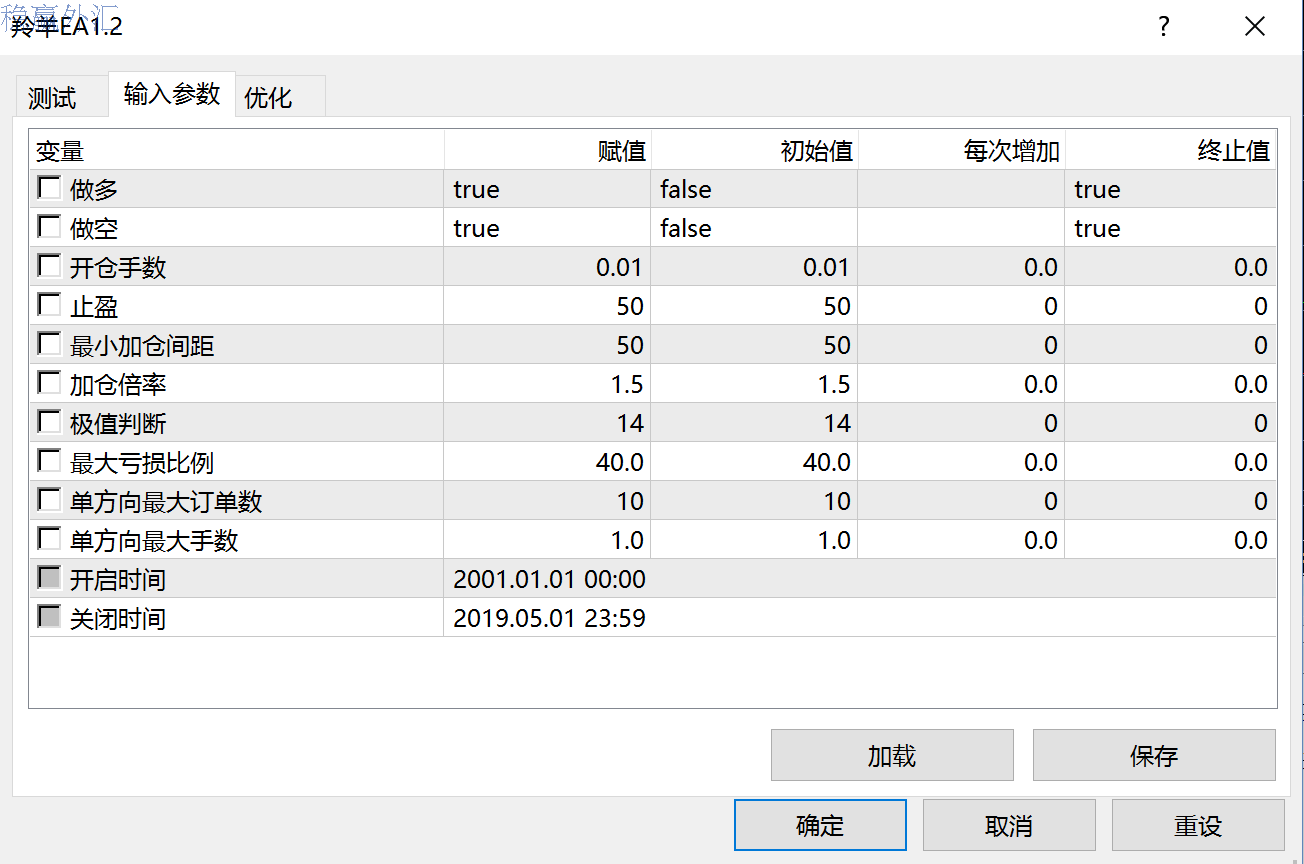
Task: Save parameters with the 保存 button
Action: pos(1154,755)
